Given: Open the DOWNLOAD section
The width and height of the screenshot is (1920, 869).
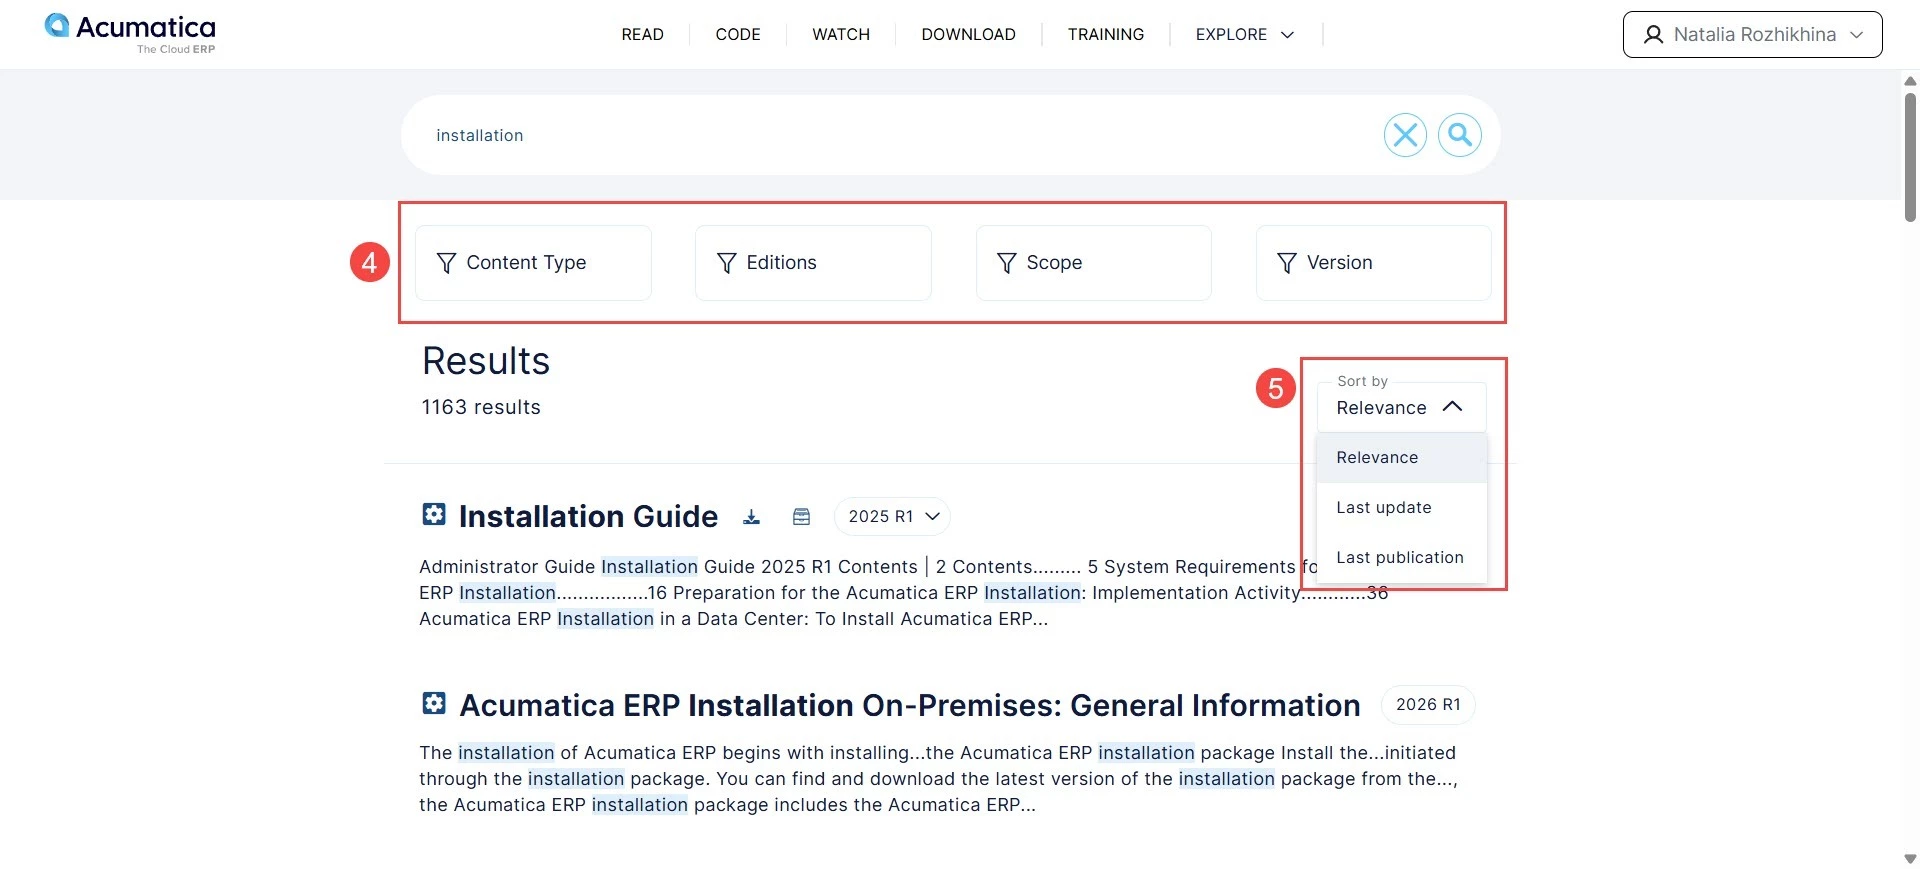Looking at the screenshot, I should (968, 35).
